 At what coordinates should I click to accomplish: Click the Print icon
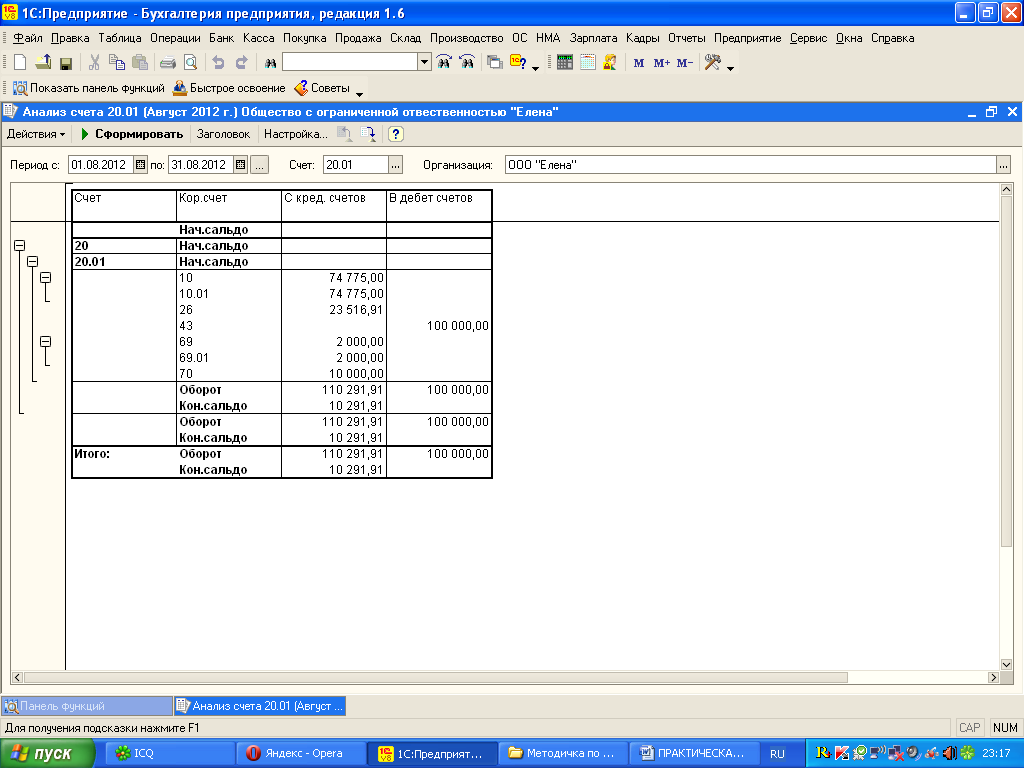(168, 63)
